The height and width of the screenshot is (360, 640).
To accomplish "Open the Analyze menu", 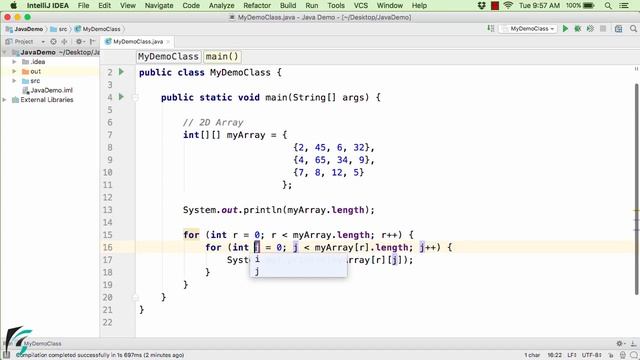I will (x=221, y=5).
